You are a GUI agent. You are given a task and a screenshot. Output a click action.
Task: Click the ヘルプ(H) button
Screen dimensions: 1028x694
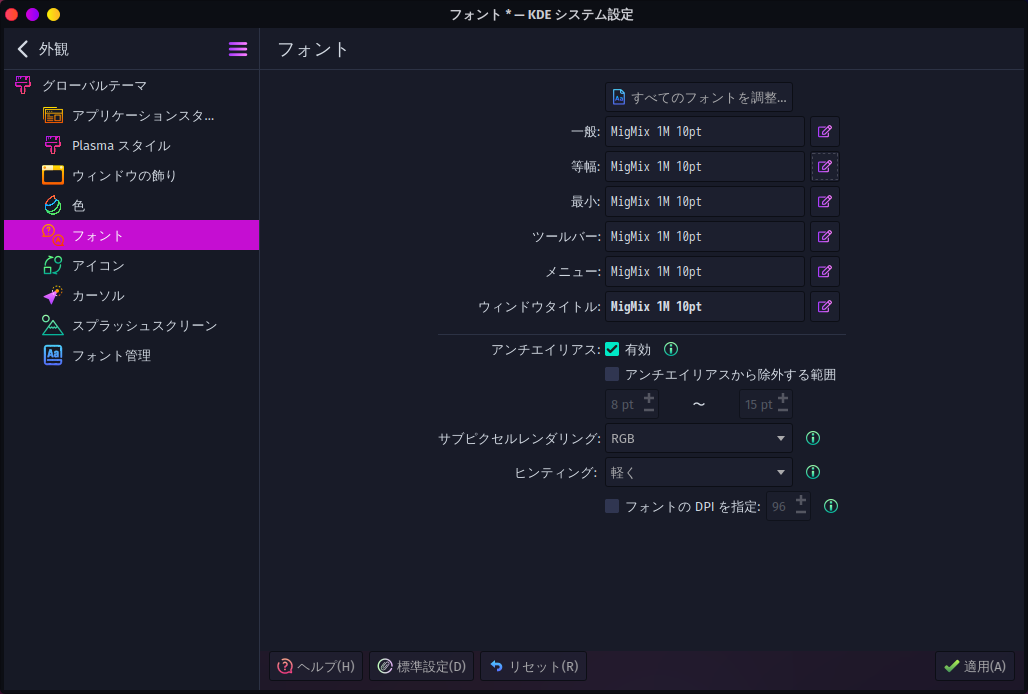pos(316,666)
